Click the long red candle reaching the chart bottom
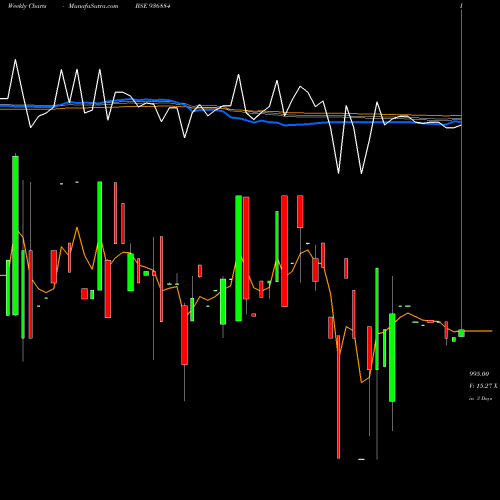Viewport: 500px width, 500px height. click(339, 397)
